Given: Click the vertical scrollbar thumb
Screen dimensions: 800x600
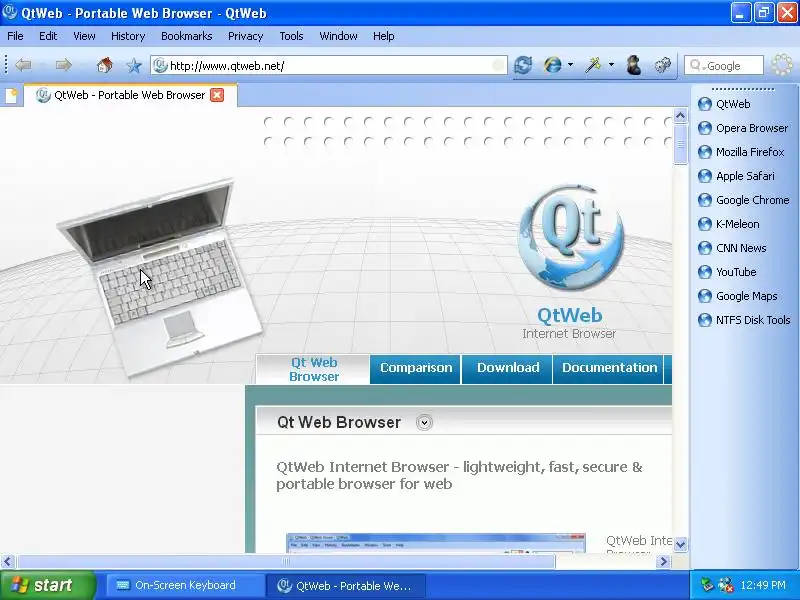Looking at the screenshot, I should click(680, 144).
